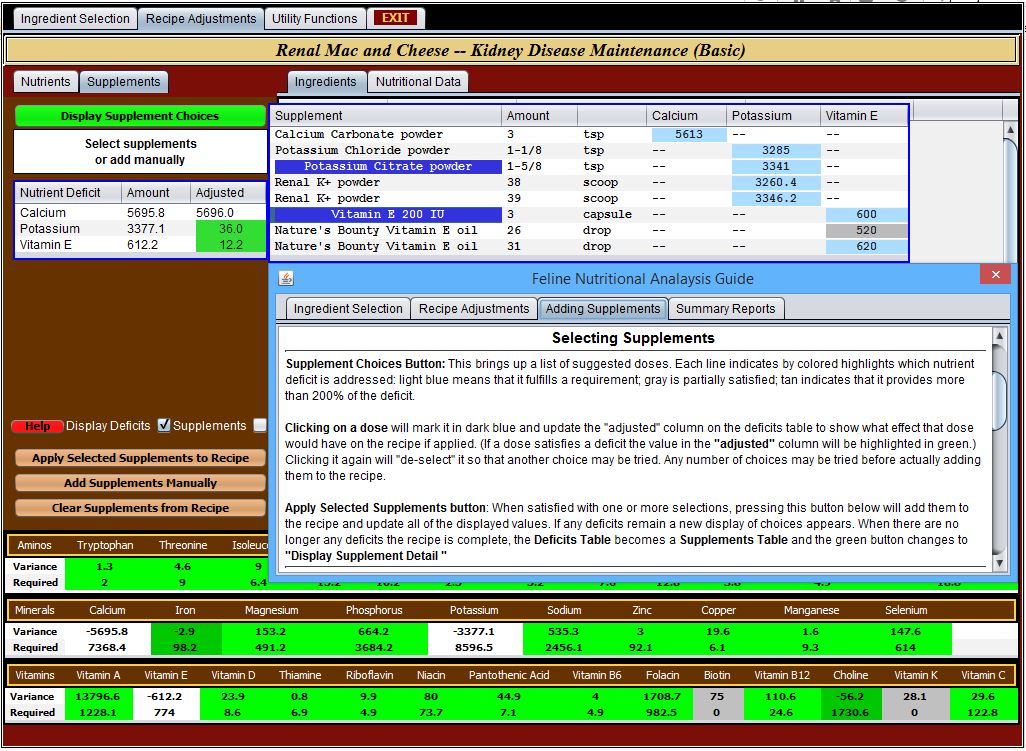The height and width of the screenshot is (751, 1026).
Task: Open the Ingredient Selection tab in main window
Action: pos(75,18)
